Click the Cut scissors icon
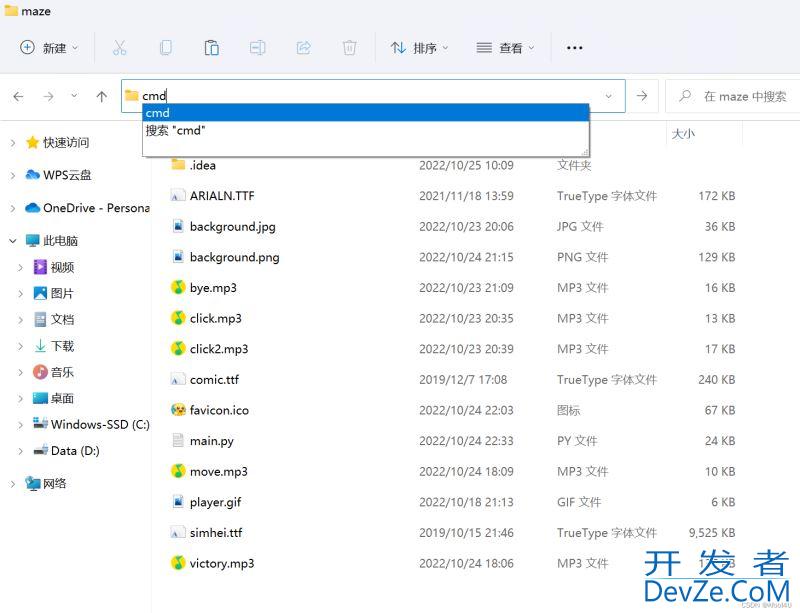800x613 pixels. (119, 48)
